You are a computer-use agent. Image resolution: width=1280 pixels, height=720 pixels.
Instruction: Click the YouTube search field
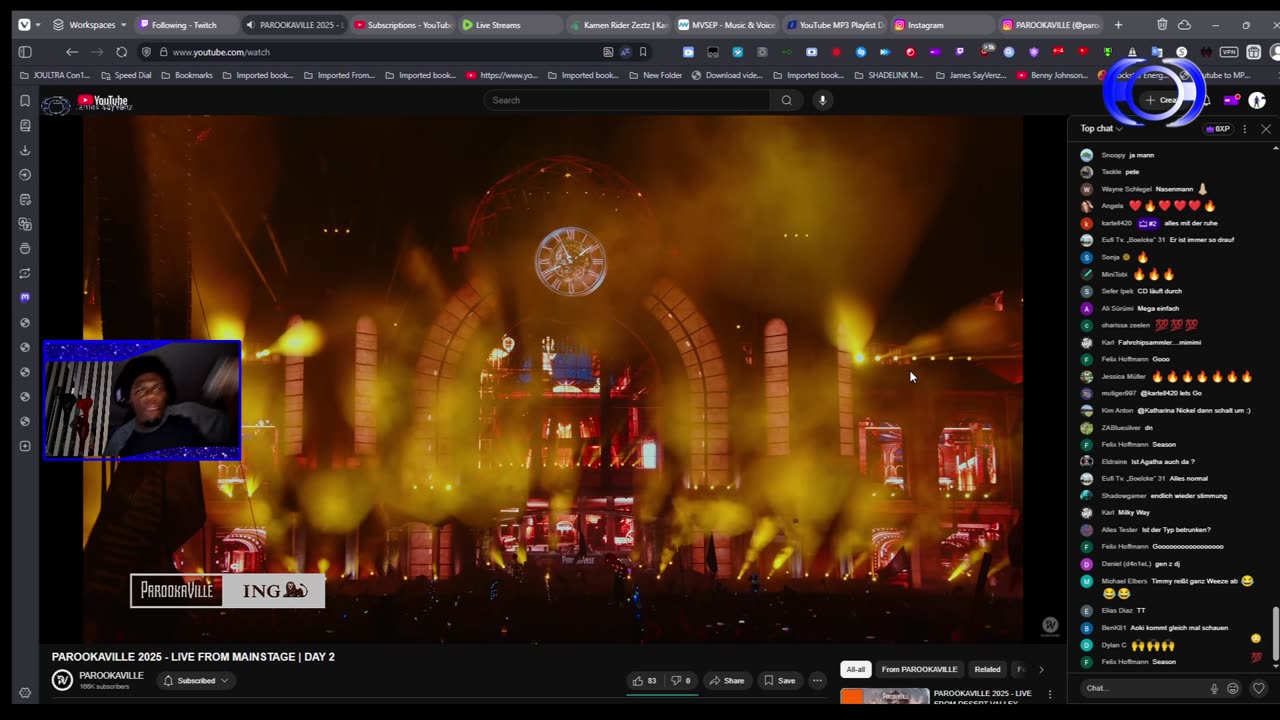click(x=627, y=100)
